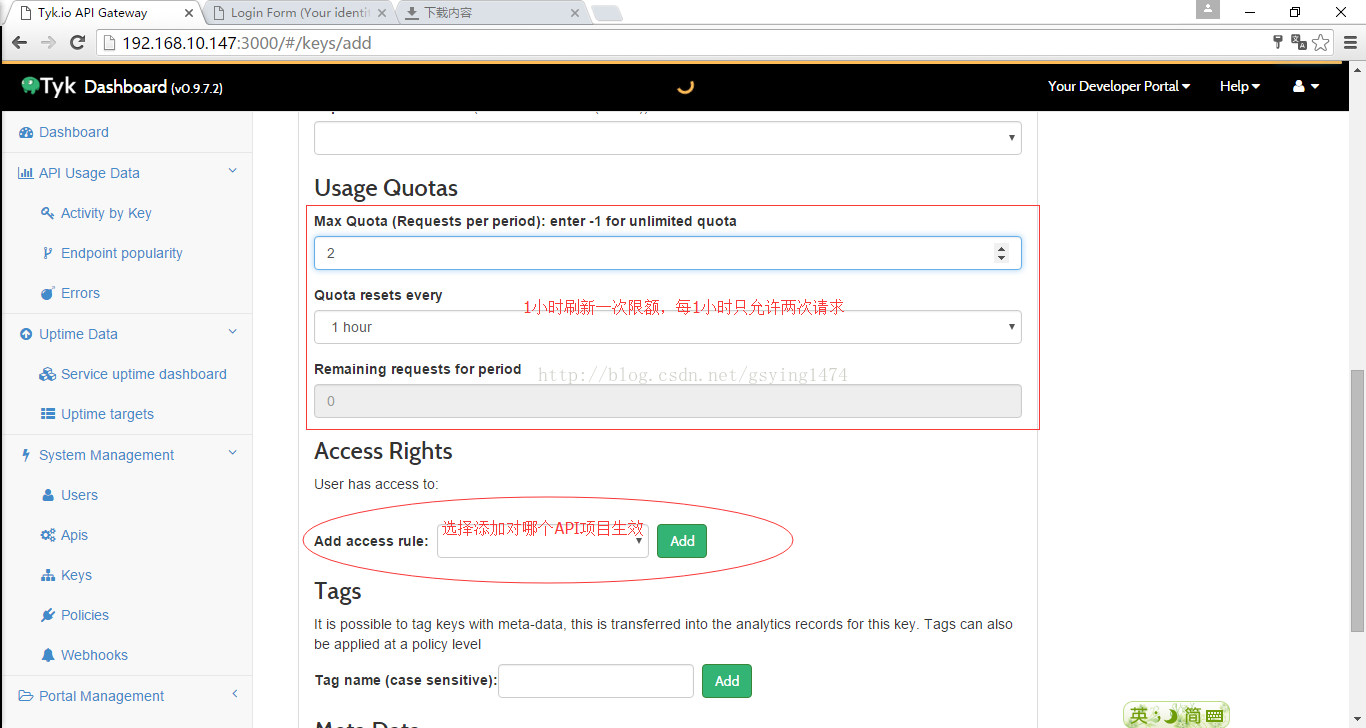
Task: Bookmark this page with the star icon
Action: (1321, 42)
